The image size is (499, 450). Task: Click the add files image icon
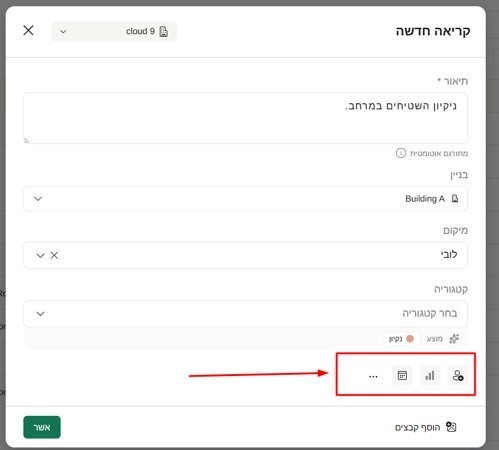click(451, 427)
